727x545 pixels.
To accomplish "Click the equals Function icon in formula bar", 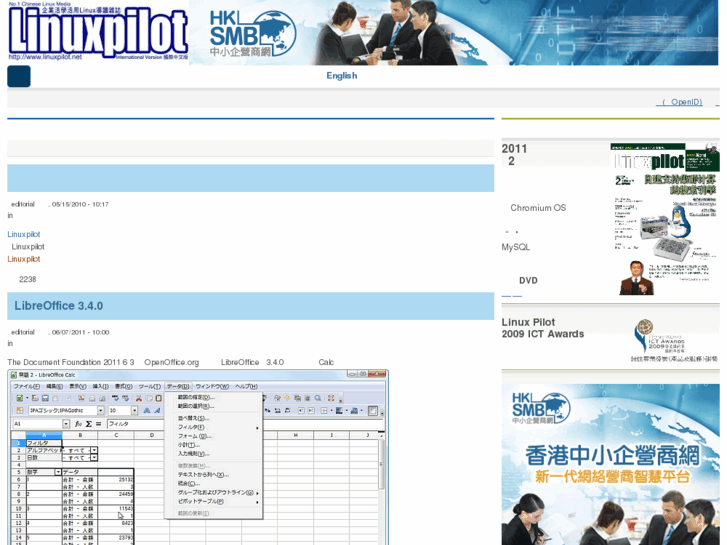I will pos(98,424).
